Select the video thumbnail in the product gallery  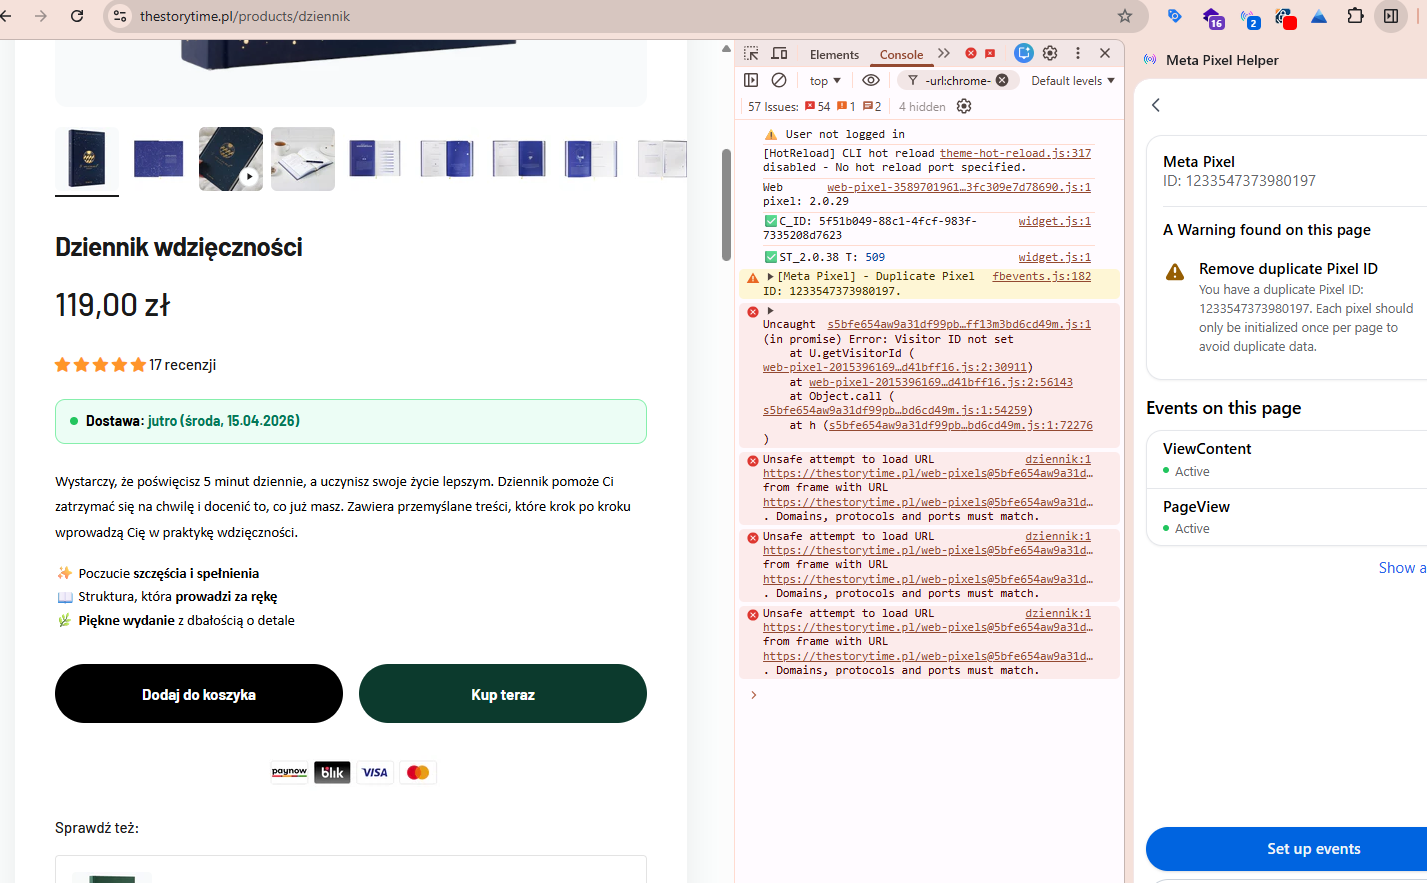coord(231,159)
